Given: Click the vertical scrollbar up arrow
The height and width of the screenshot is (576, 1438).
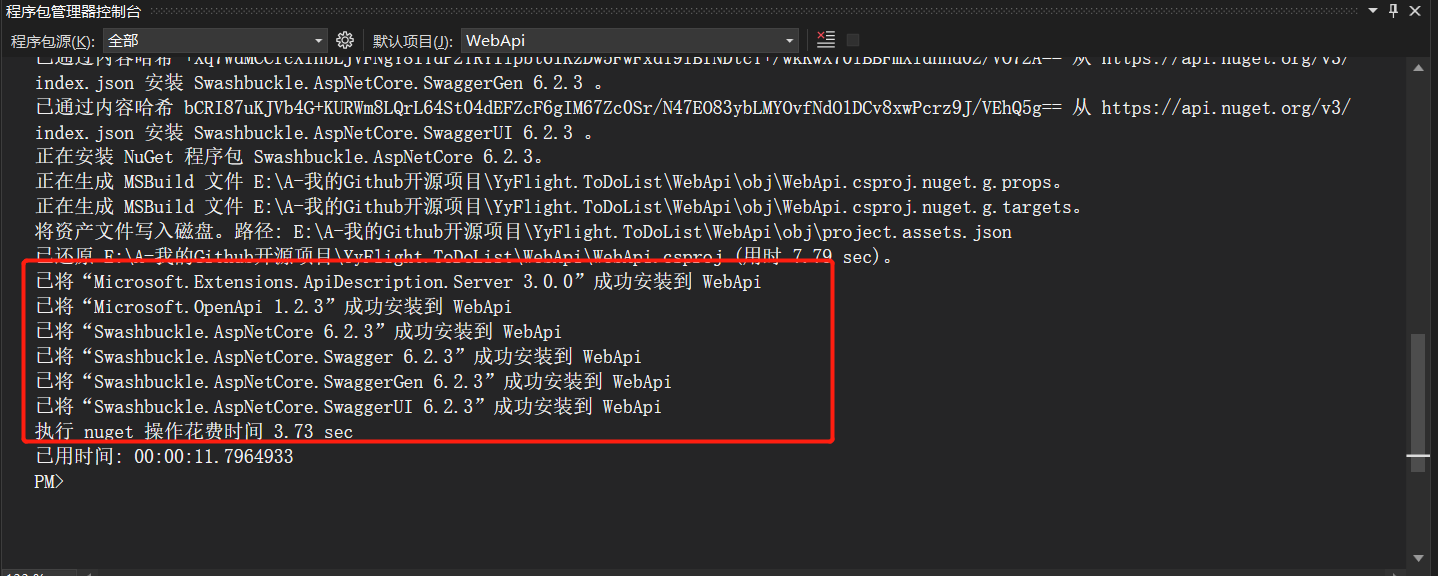Looking at the screenshot, I should (1419, 69).
